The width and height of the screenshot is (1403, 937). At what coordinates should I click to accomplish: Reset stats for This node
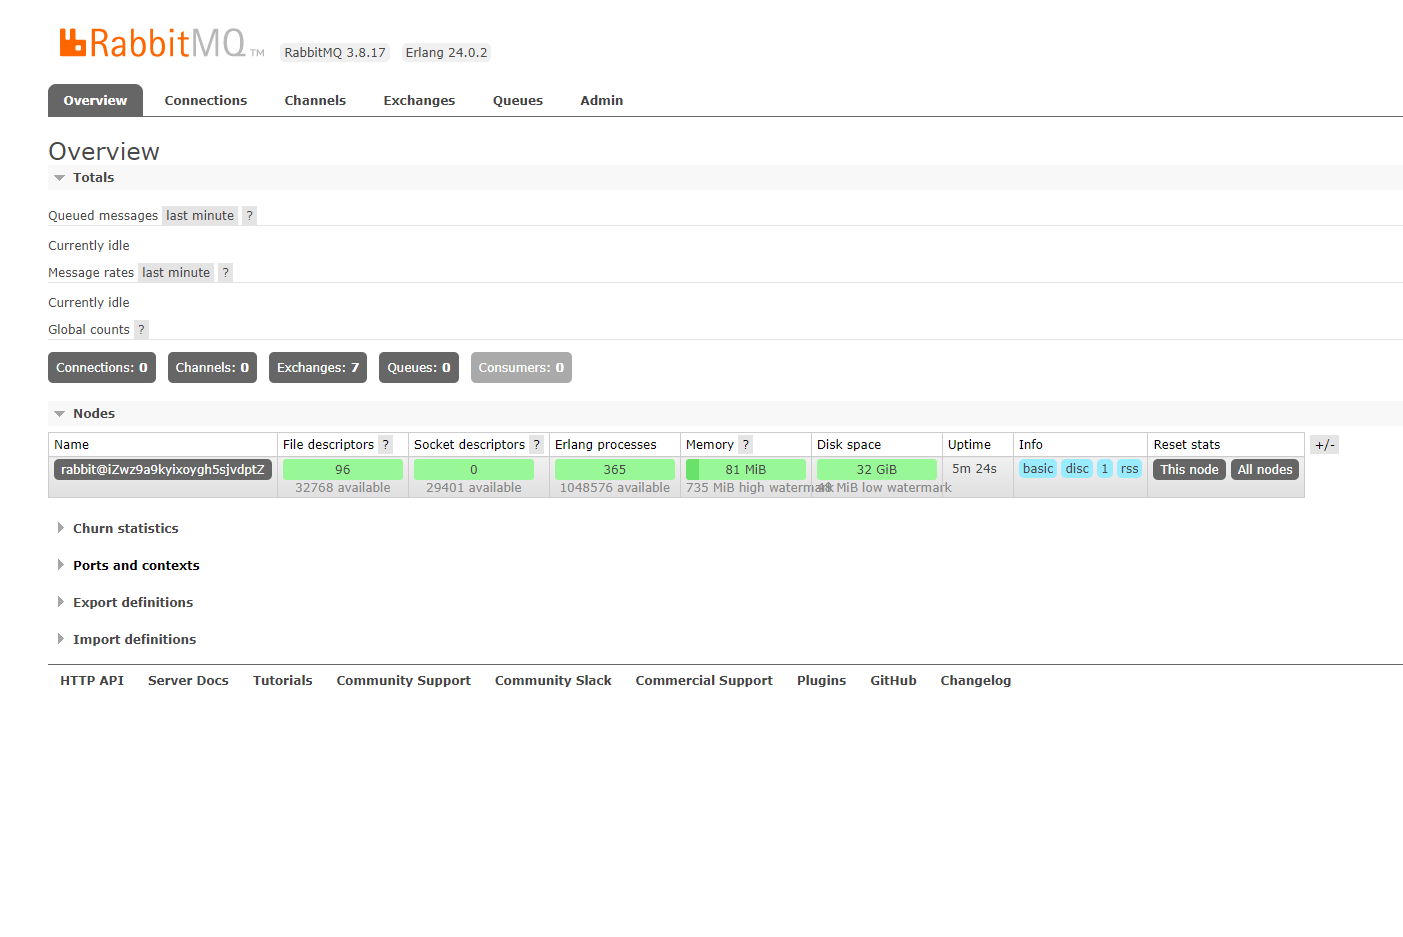1189,470
